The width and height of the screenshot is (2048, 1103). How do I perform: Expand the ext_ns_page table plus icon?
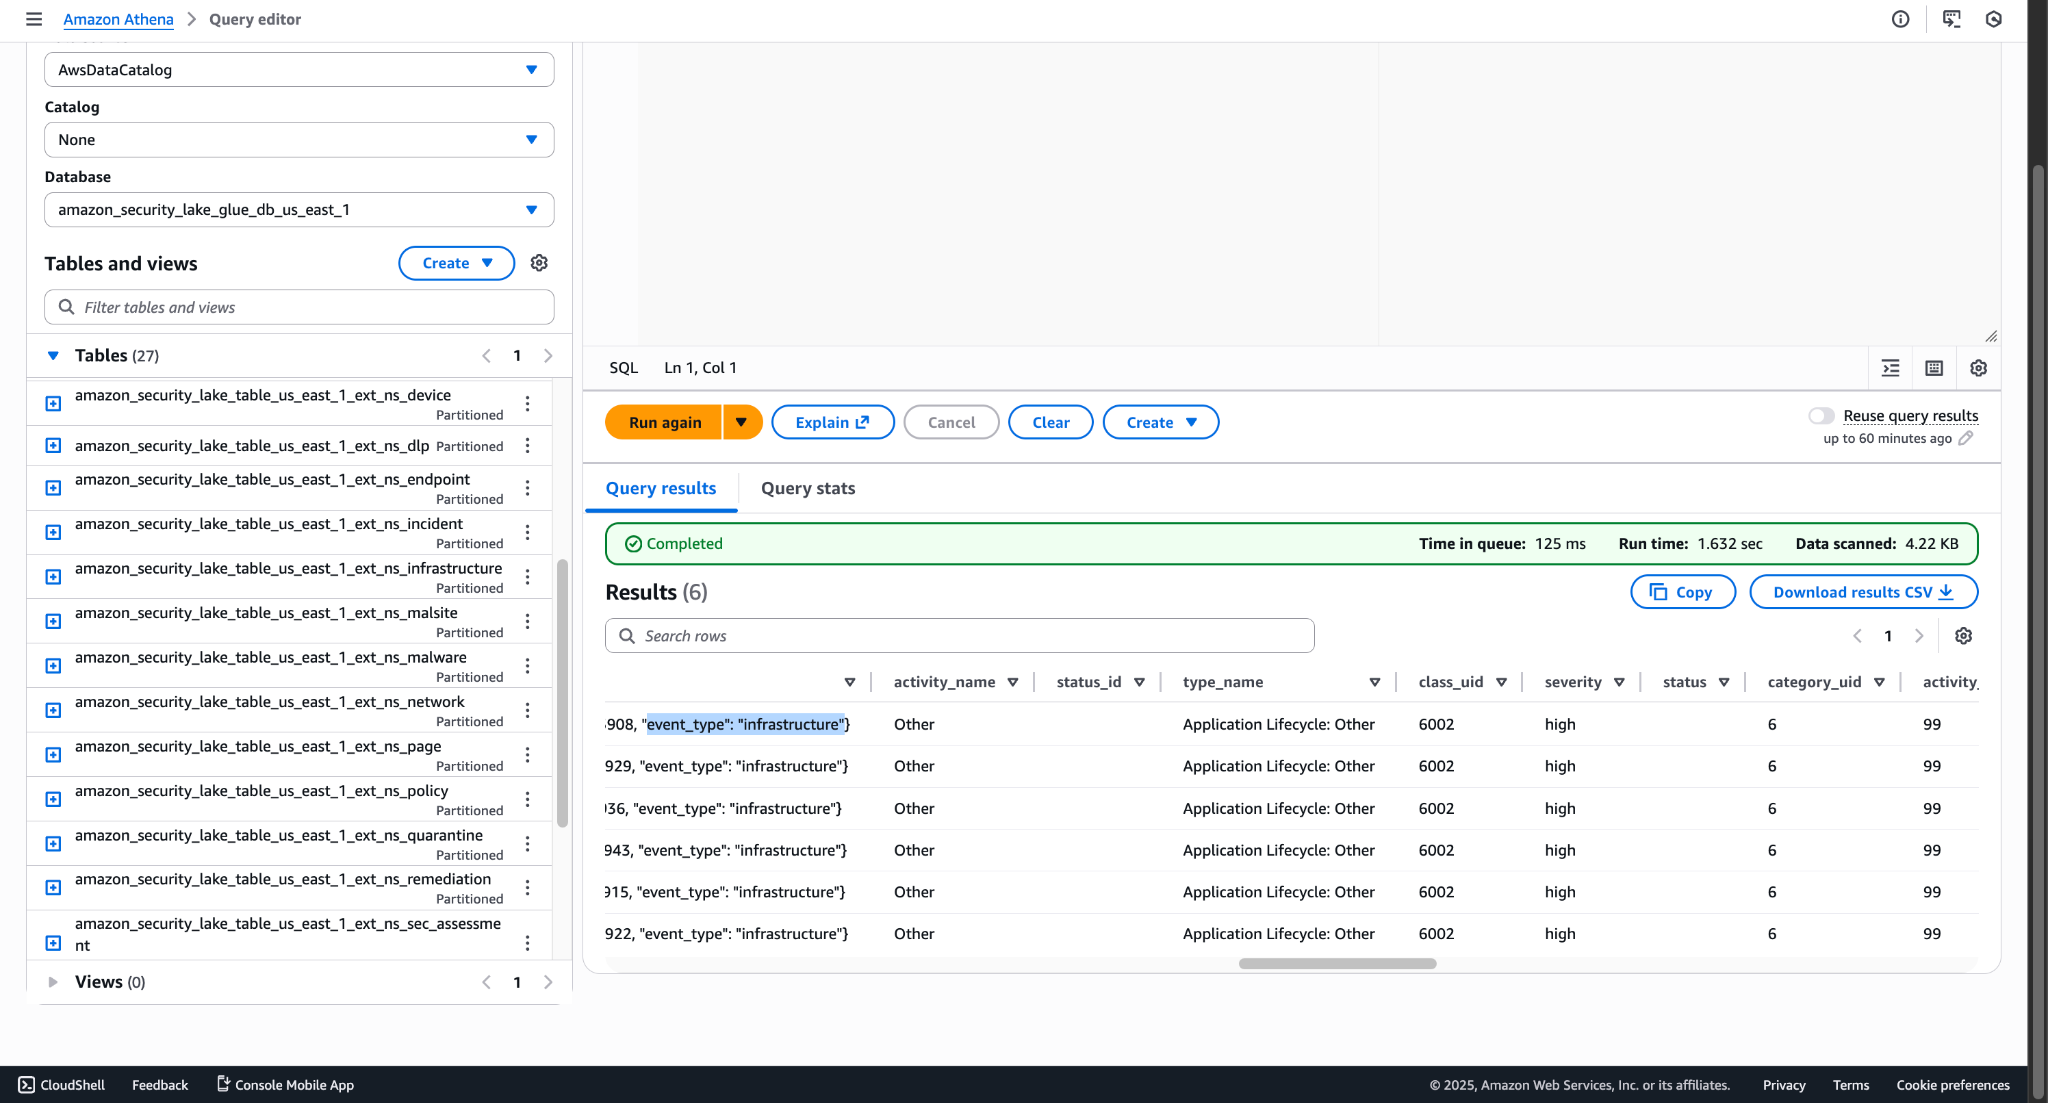(54, 755)
